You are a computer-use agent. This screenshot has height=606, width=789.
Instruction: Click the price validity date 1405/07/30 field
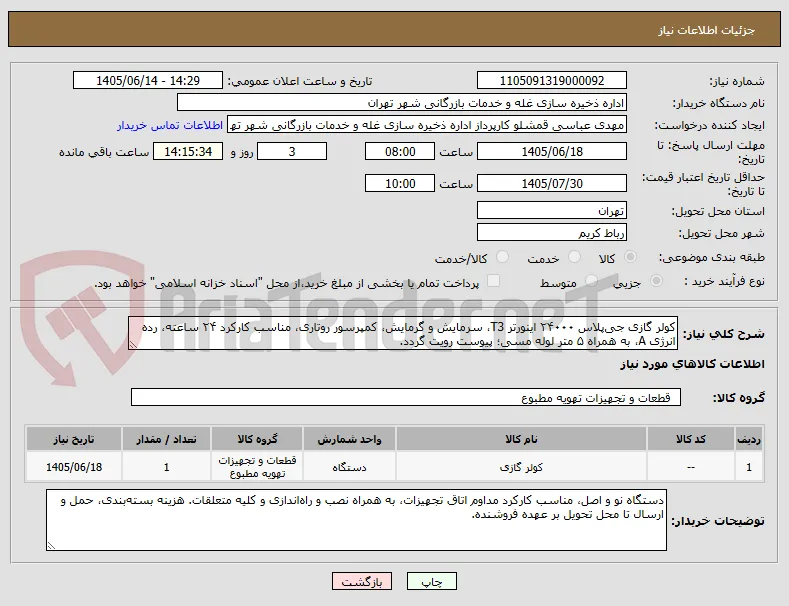tap(551, 183)
